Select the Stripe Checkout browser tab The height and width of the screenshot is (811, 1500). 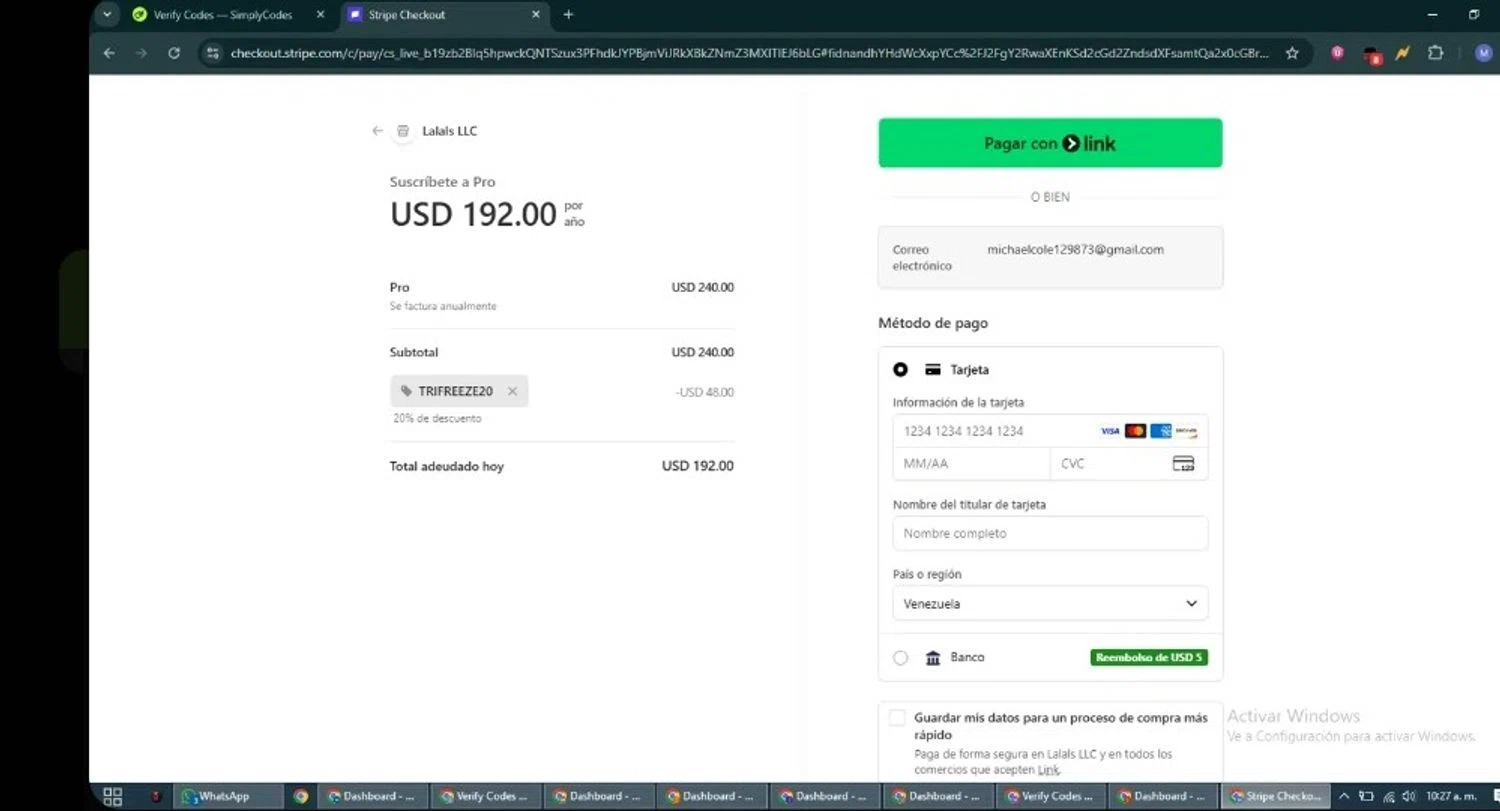[445, 15]
